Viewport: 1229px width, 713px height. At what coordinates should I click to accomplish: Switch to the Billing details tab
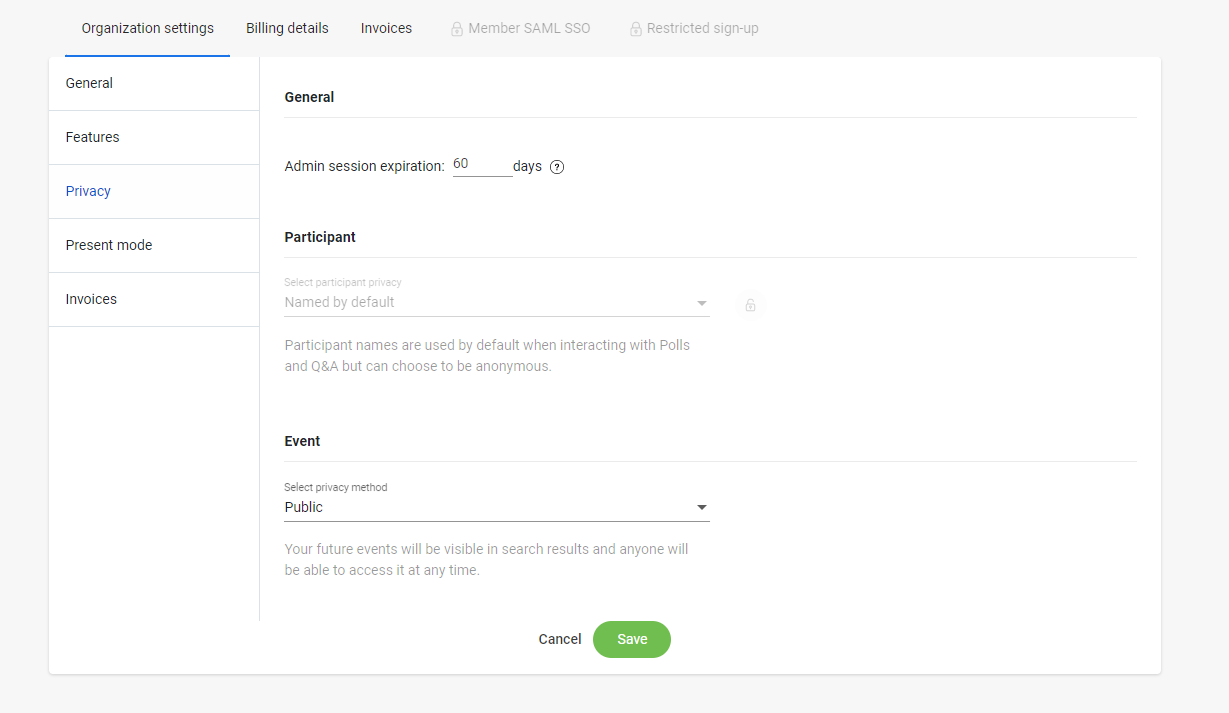click(287, 28)
